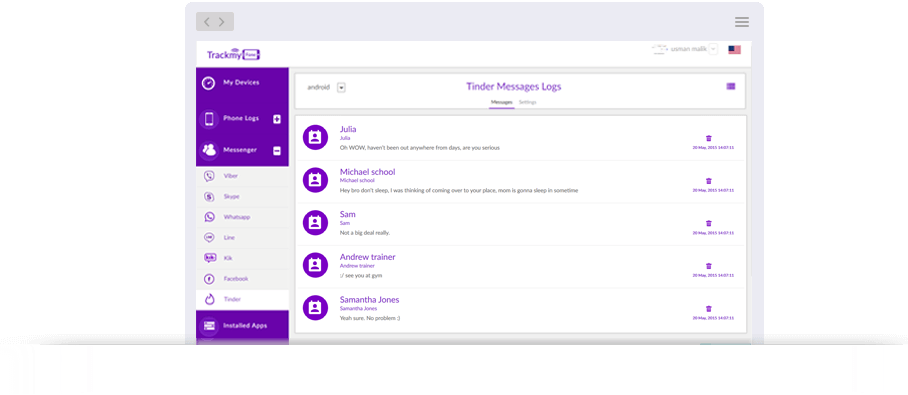Screen dimensions: 908x395
Task: Delete the Andrew trainer message
Action: (x=709, y=266)
